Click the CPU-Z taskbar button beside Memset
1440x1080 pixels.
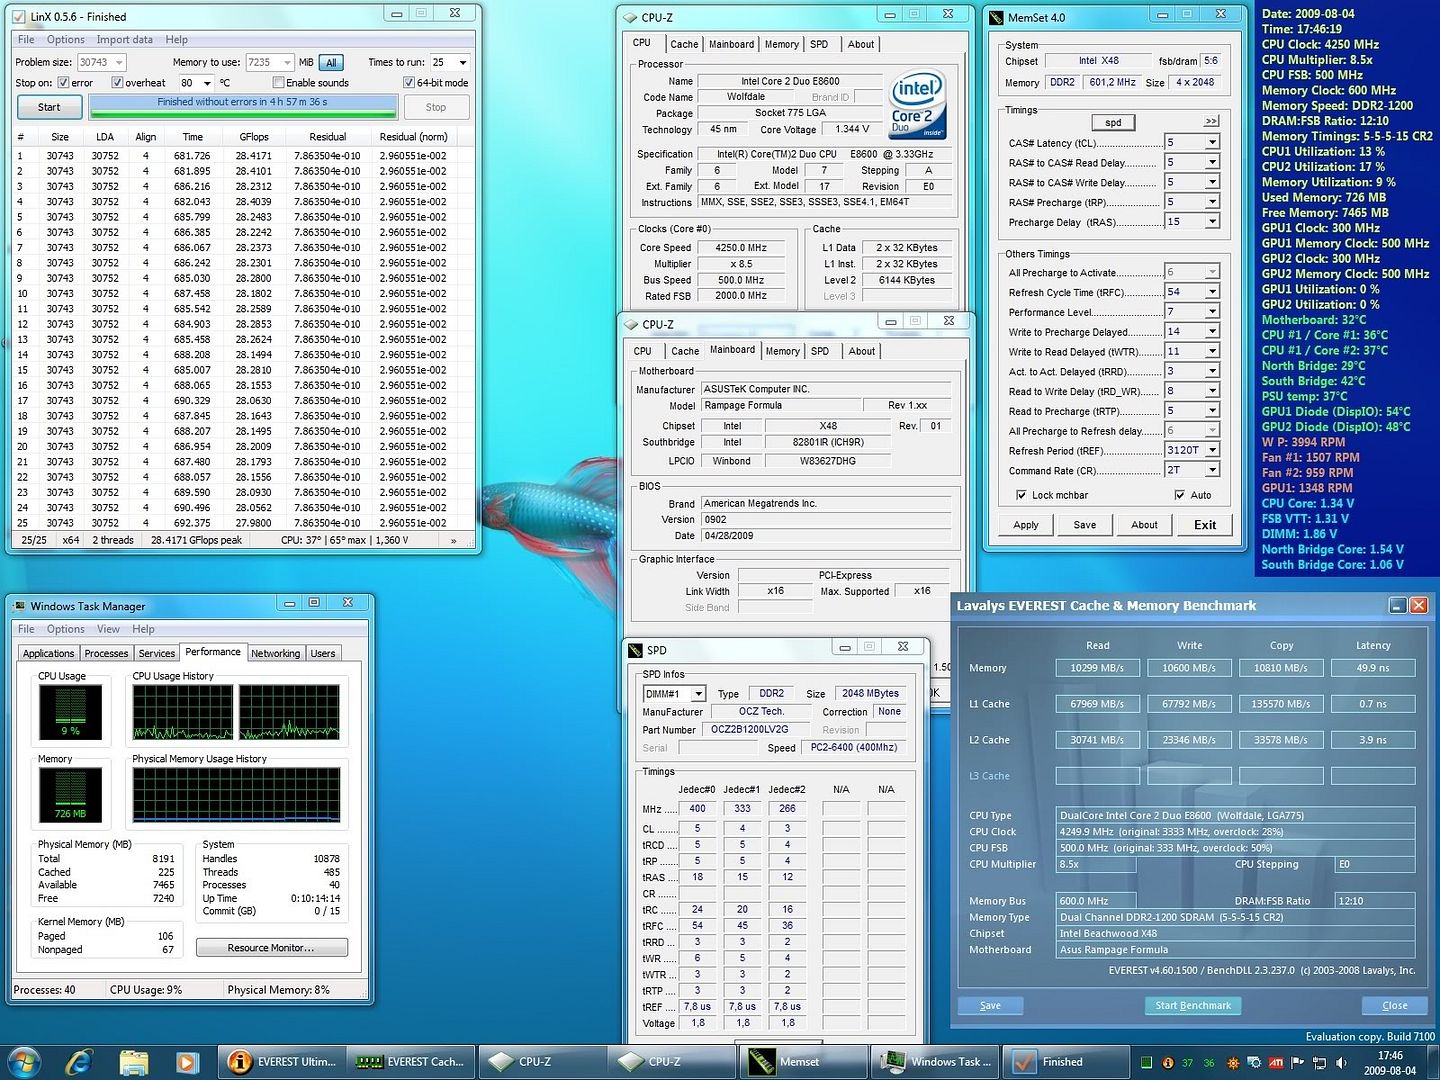[x=670, y=1061]
